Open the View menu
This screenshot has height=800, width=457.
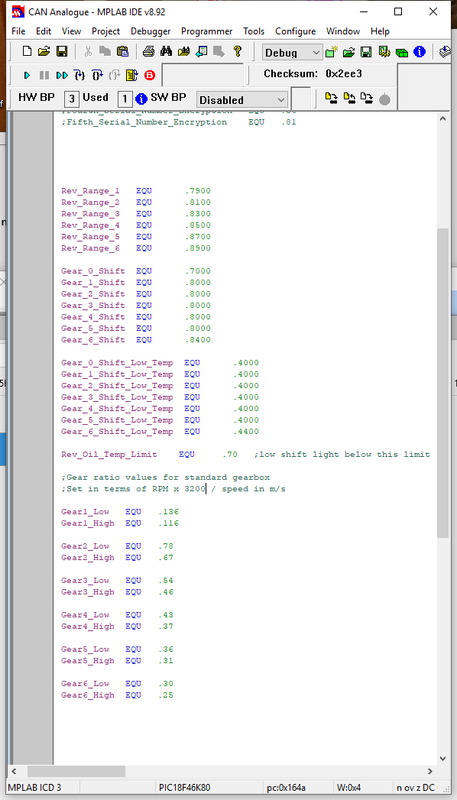71,31
